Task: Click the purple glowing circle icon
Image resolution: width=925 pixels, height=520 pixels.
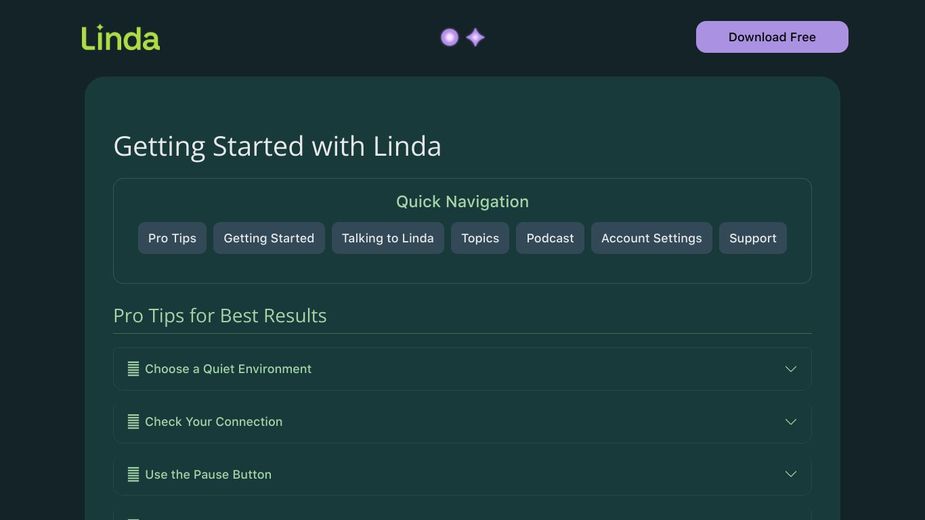Action: [x=450, y=37]
